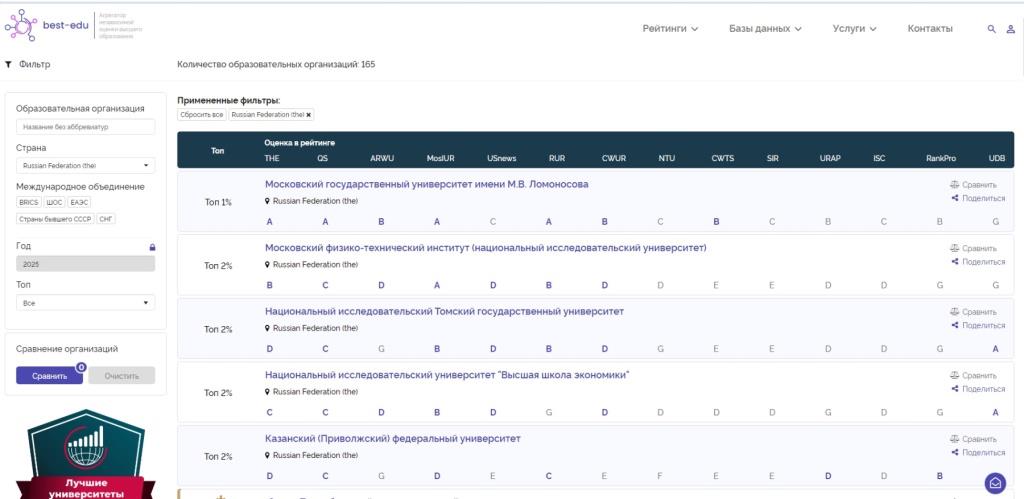The width and height of the screenshot is (1024, 499).
Task: Toggle the ЕАЭС association filter
Action: click(78, 202)
